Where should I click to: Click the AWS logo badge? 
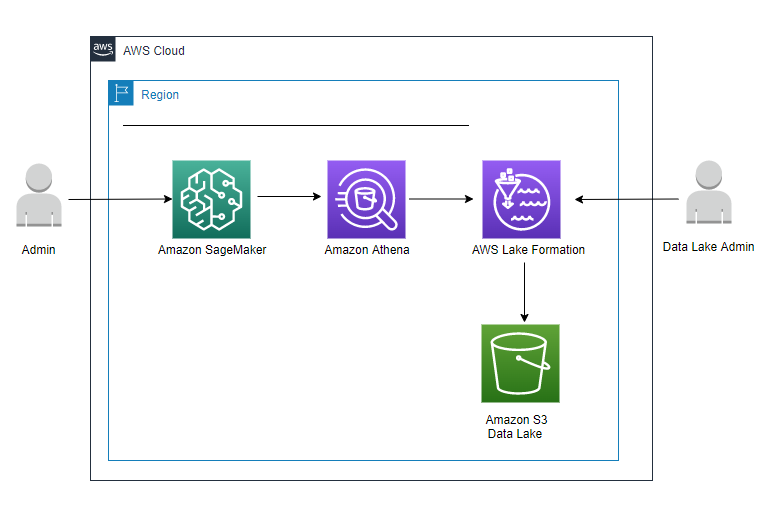pyautogui.click(x=103, y=49)
